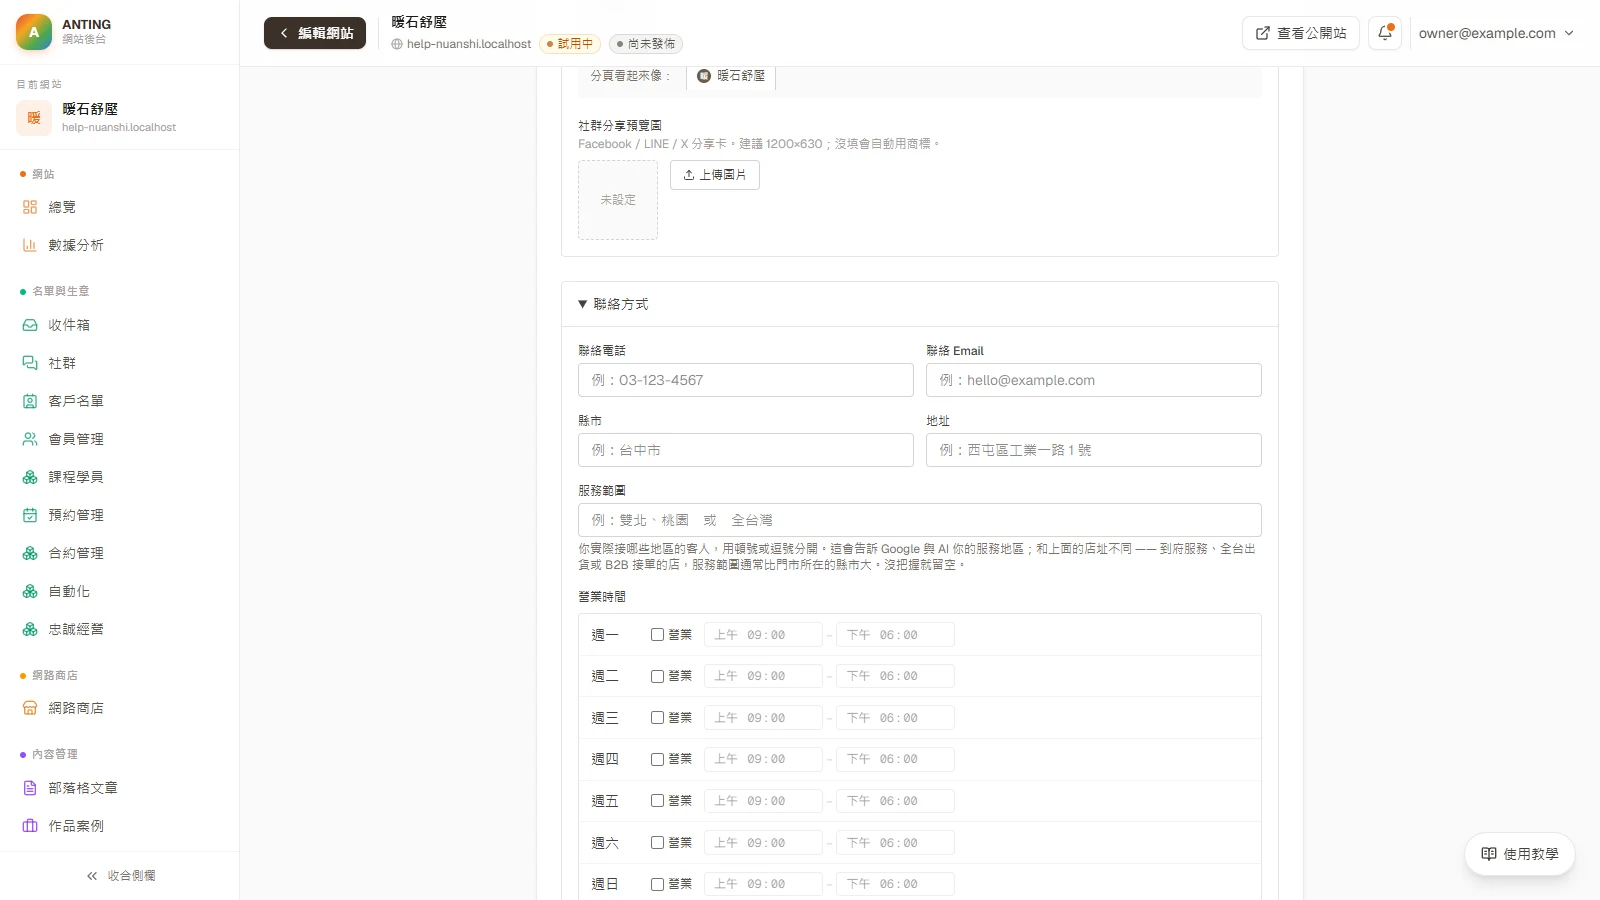
Task: Click 查看公開站 button
Action: tap(1300, 33)
